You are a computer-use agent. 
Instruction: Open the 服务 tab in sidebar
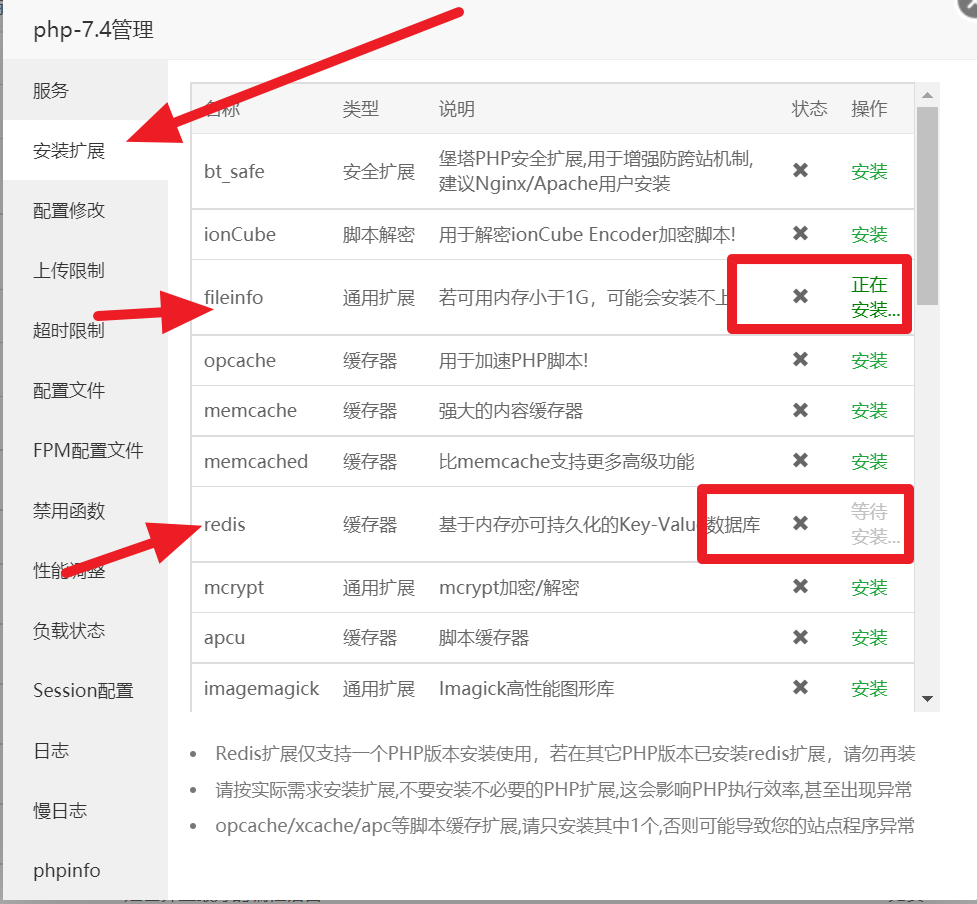pos(51,91)
